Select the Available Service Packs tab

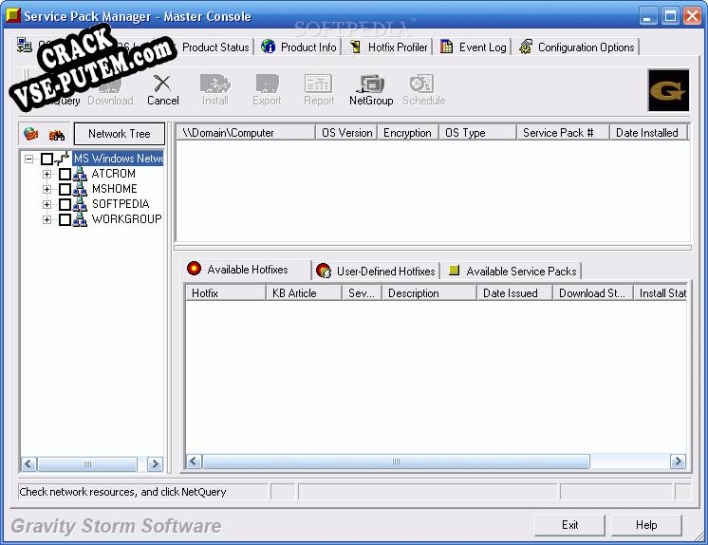(512, 271)
